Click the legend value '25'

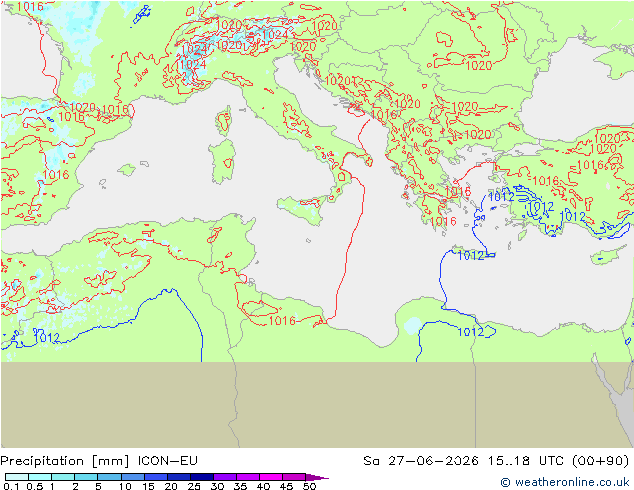194,486
